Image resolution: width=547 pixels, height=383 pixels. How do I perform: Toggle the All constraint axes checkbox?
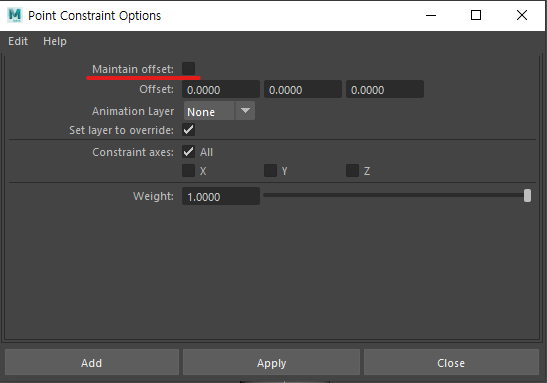coord(188,152)
